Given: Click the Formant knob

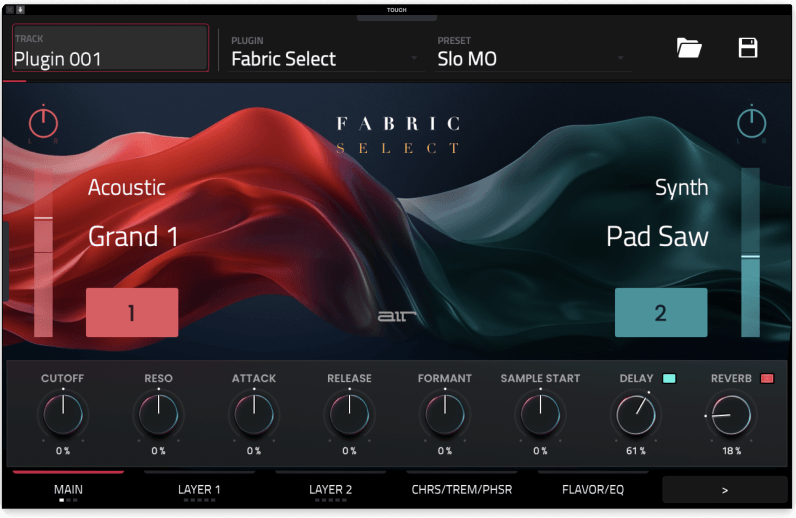Looking at the screenshot, I should tap(444, 414).
